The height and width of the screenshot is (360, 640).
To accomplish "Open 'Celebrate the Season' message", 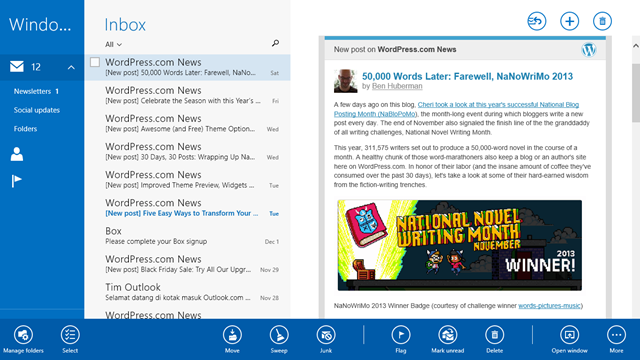I will [x=188, y=95].
